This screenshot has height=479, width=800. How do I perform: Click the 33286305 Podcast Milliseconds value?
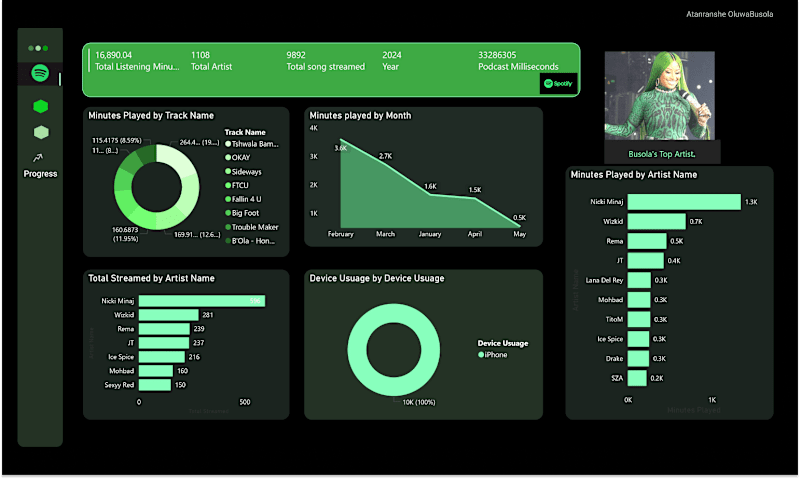[497, 55]
